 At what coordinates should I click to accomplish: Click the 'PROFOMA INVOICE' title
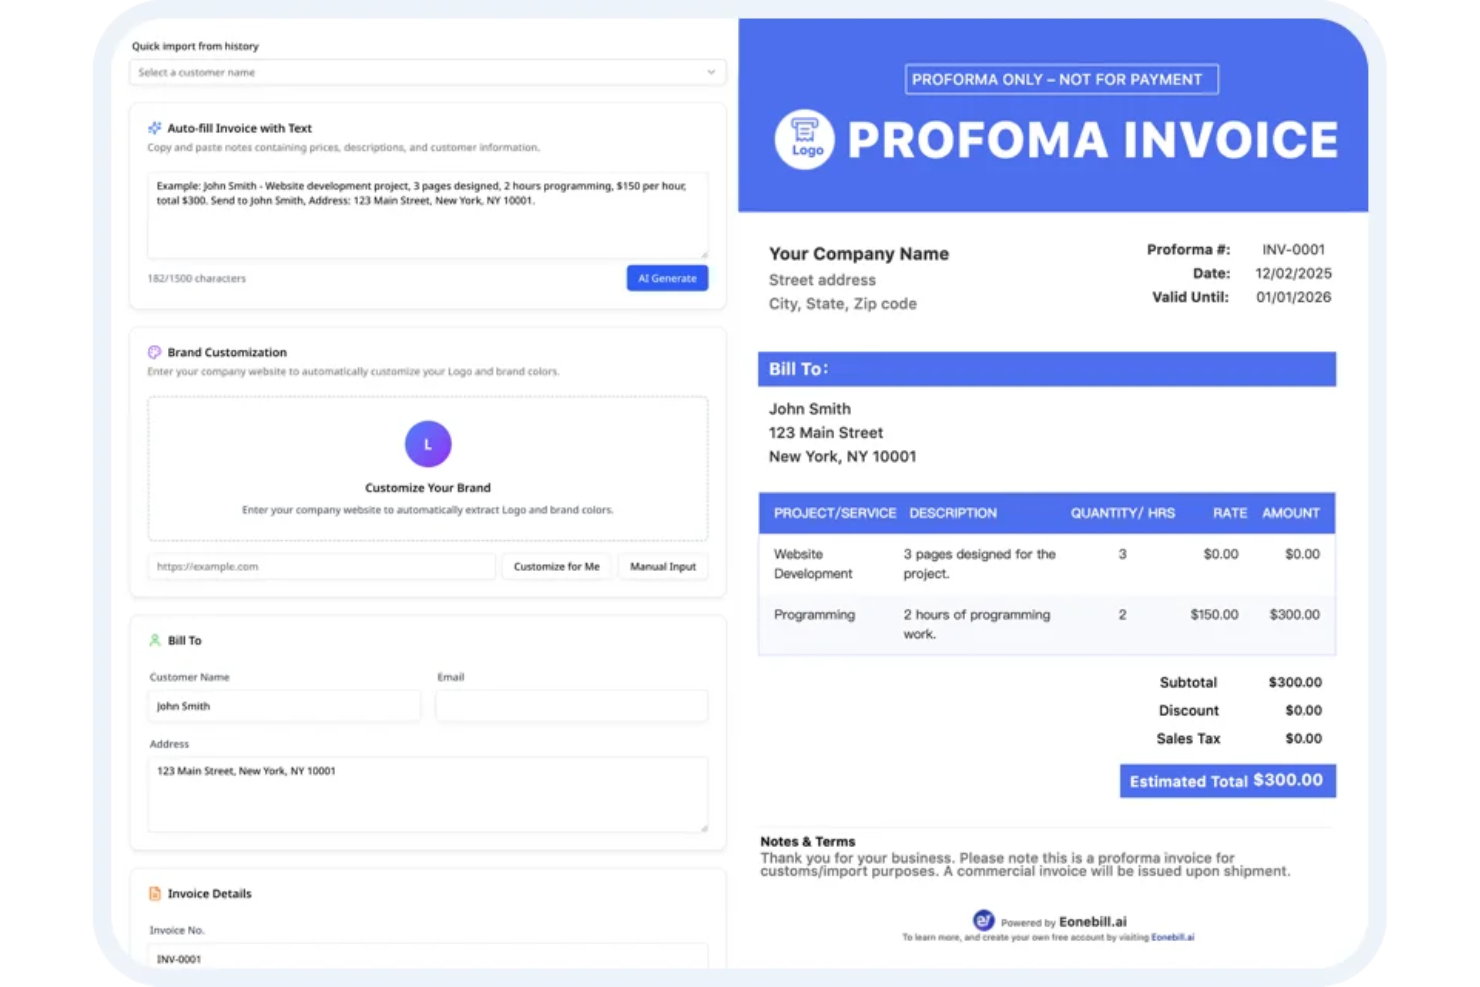pyautogui.click(x=1093, y=140)
